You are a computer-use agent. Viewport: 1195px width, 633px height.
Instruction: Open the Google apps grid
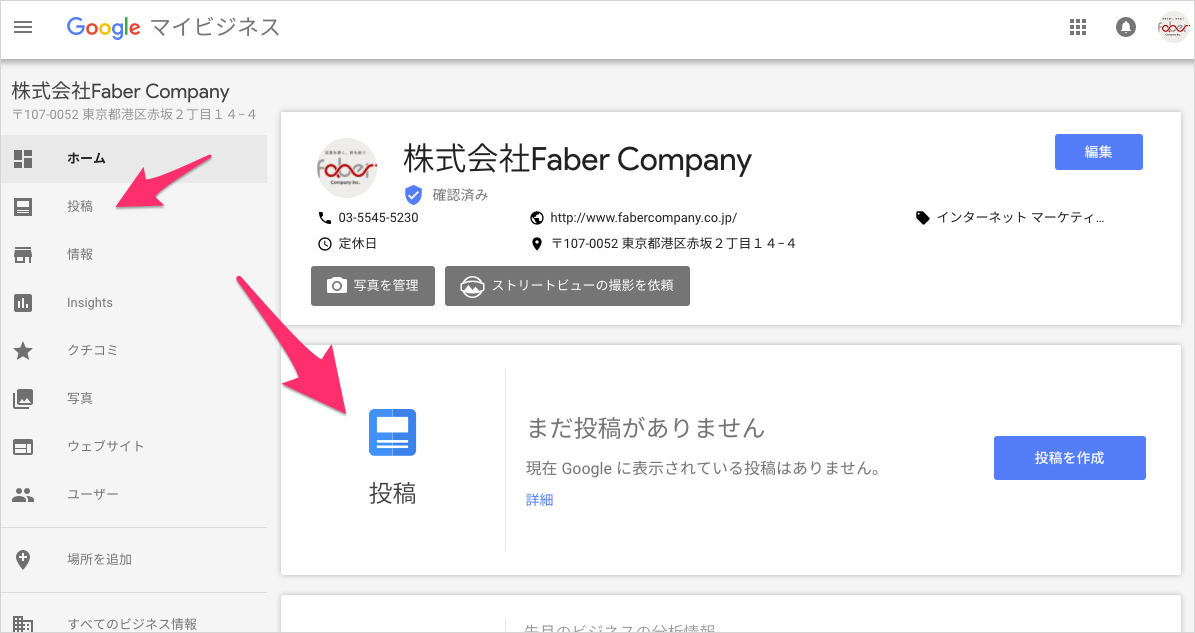1078,27
